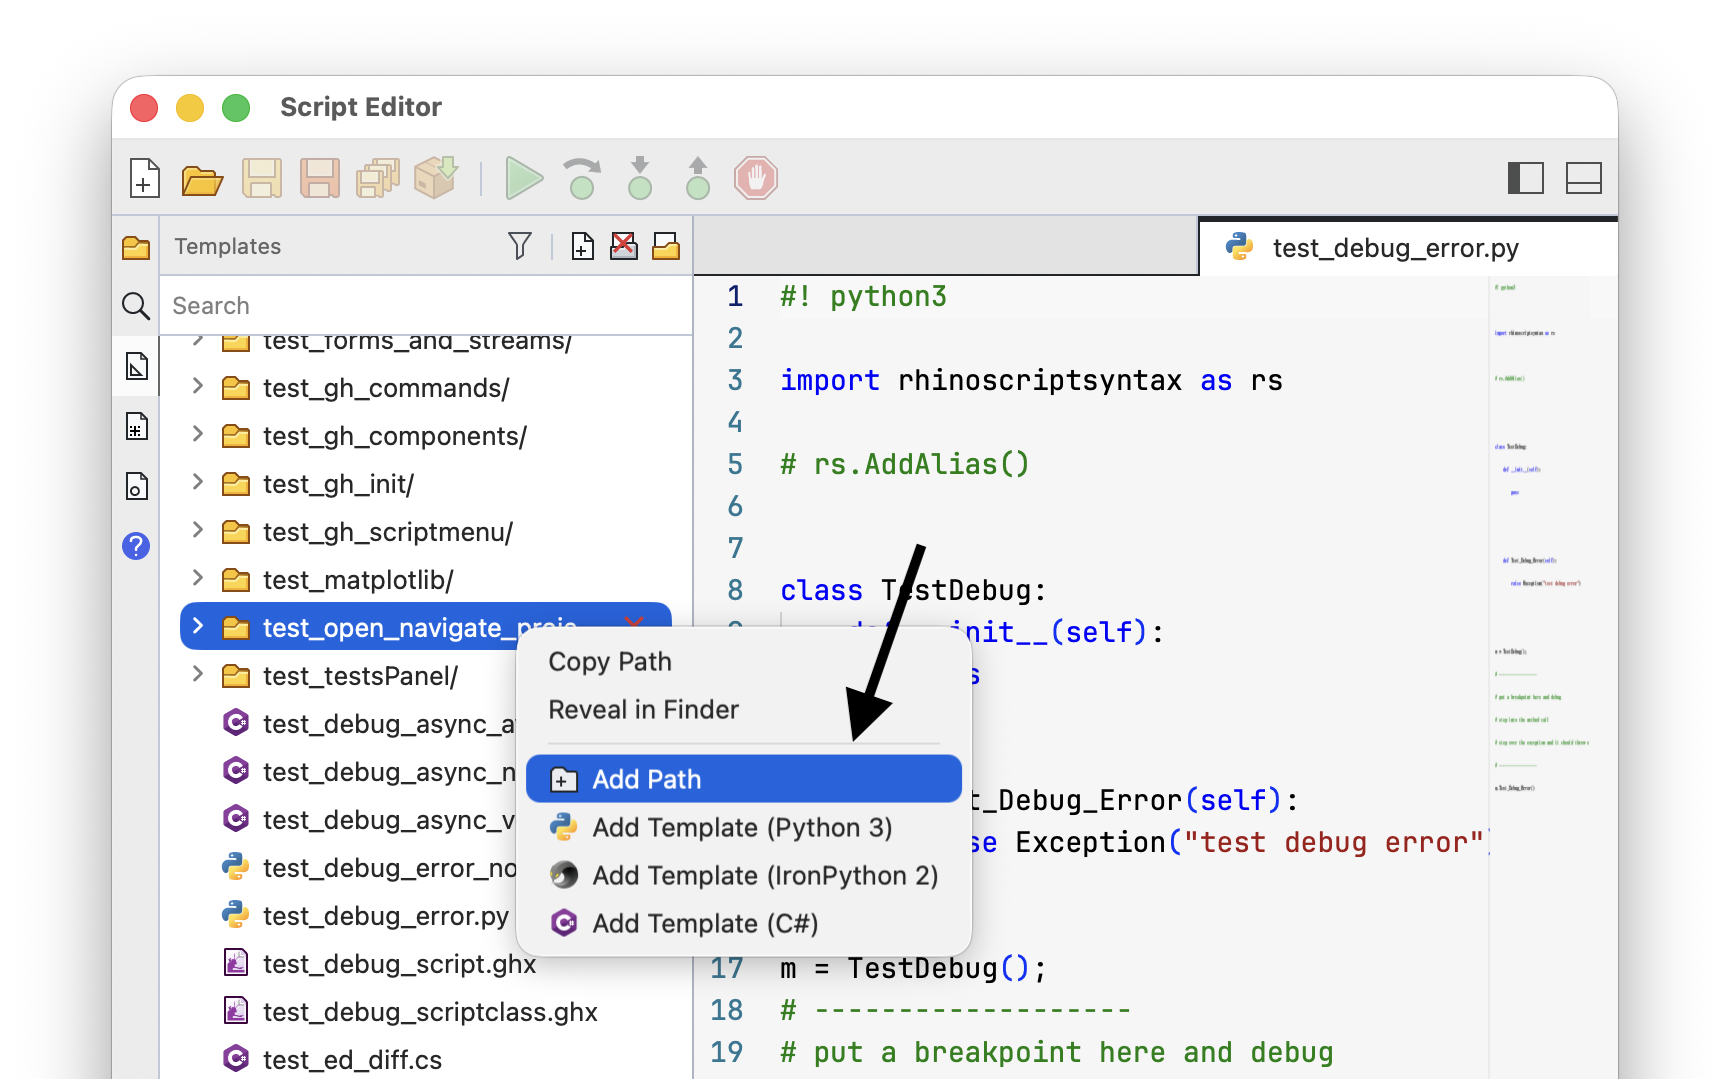Image resolution: width=1730 pixels, height=1079 pixels.
Task: Toggle the bottom panel visibility
Action: [1583, 179]
